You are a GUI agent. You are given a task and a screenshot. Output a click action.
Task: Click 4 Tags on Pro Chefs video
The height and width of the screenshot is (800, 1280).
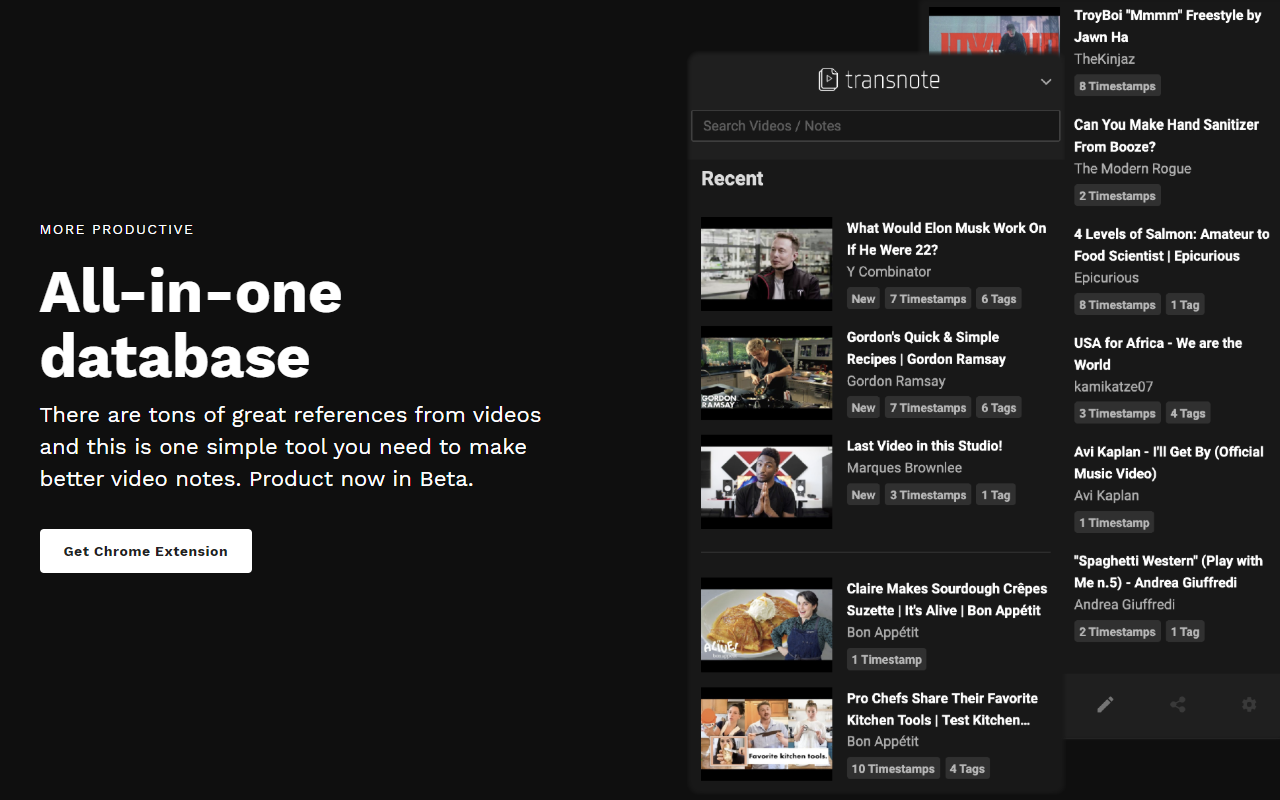tap(967, 769)
